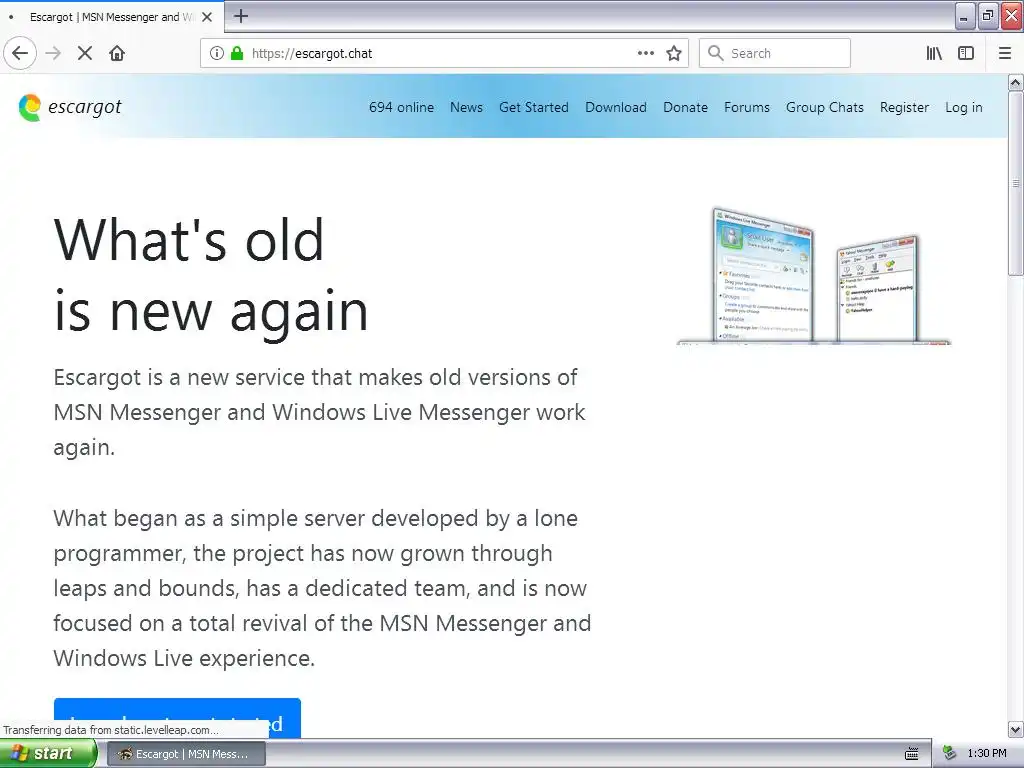1024x768 pixels.
Task: Click the page scrollbar up arrow
Action: coord(1015,82)
